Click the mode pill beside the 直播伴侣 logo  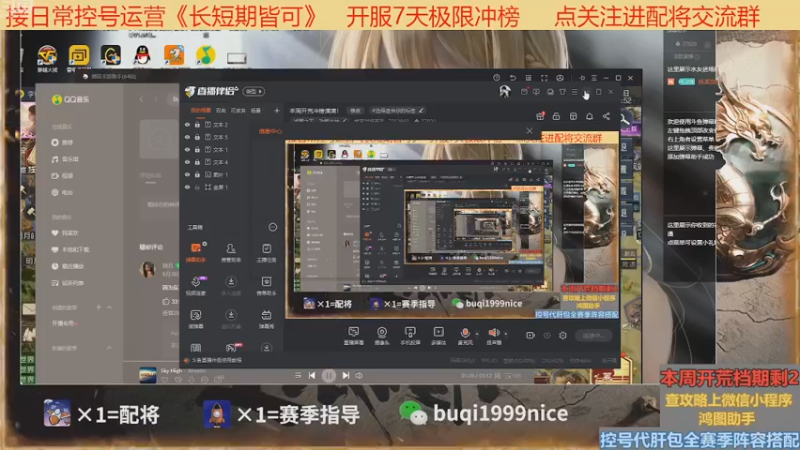point(253,91)
